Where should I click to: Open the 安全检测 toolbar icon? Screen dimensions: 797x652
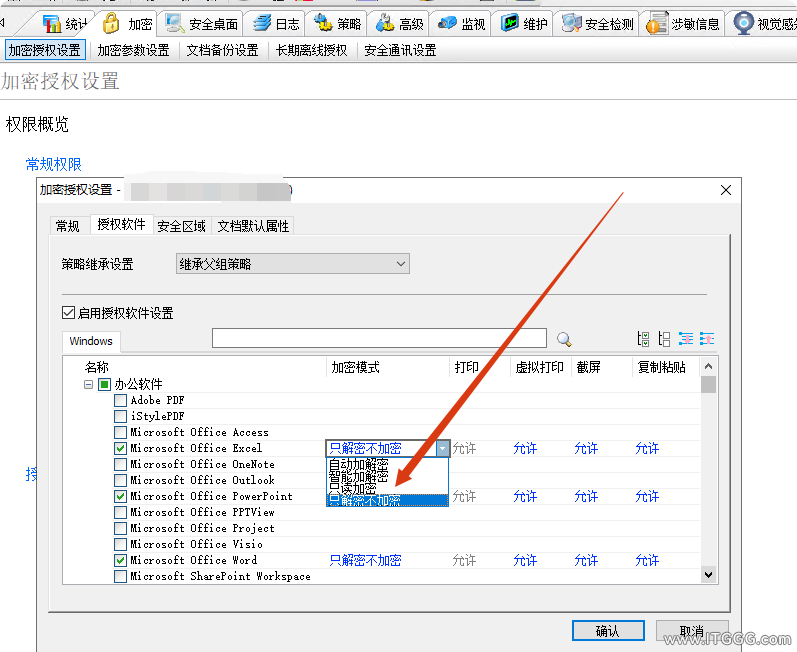point(597,24)
